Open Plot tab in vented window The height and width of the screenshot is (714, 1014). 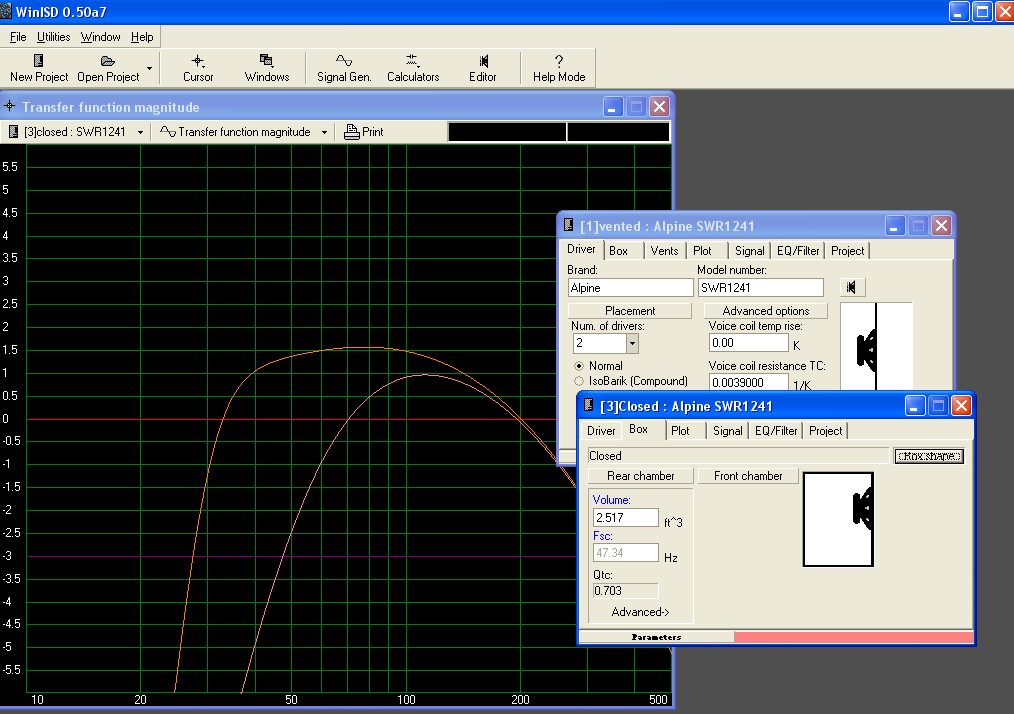702,251
